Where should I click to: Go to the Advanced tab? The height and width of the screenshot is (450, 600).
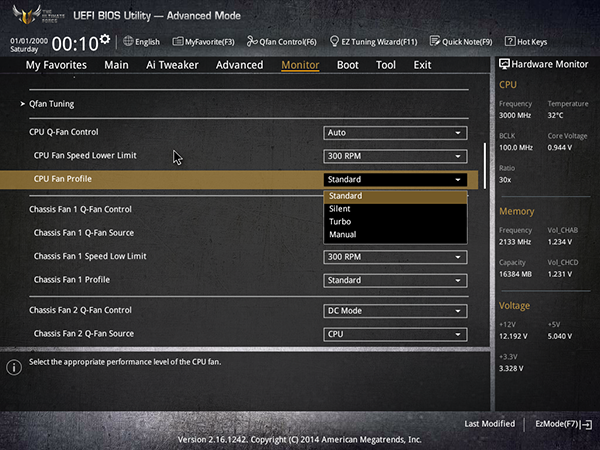[x=240, y=65]
